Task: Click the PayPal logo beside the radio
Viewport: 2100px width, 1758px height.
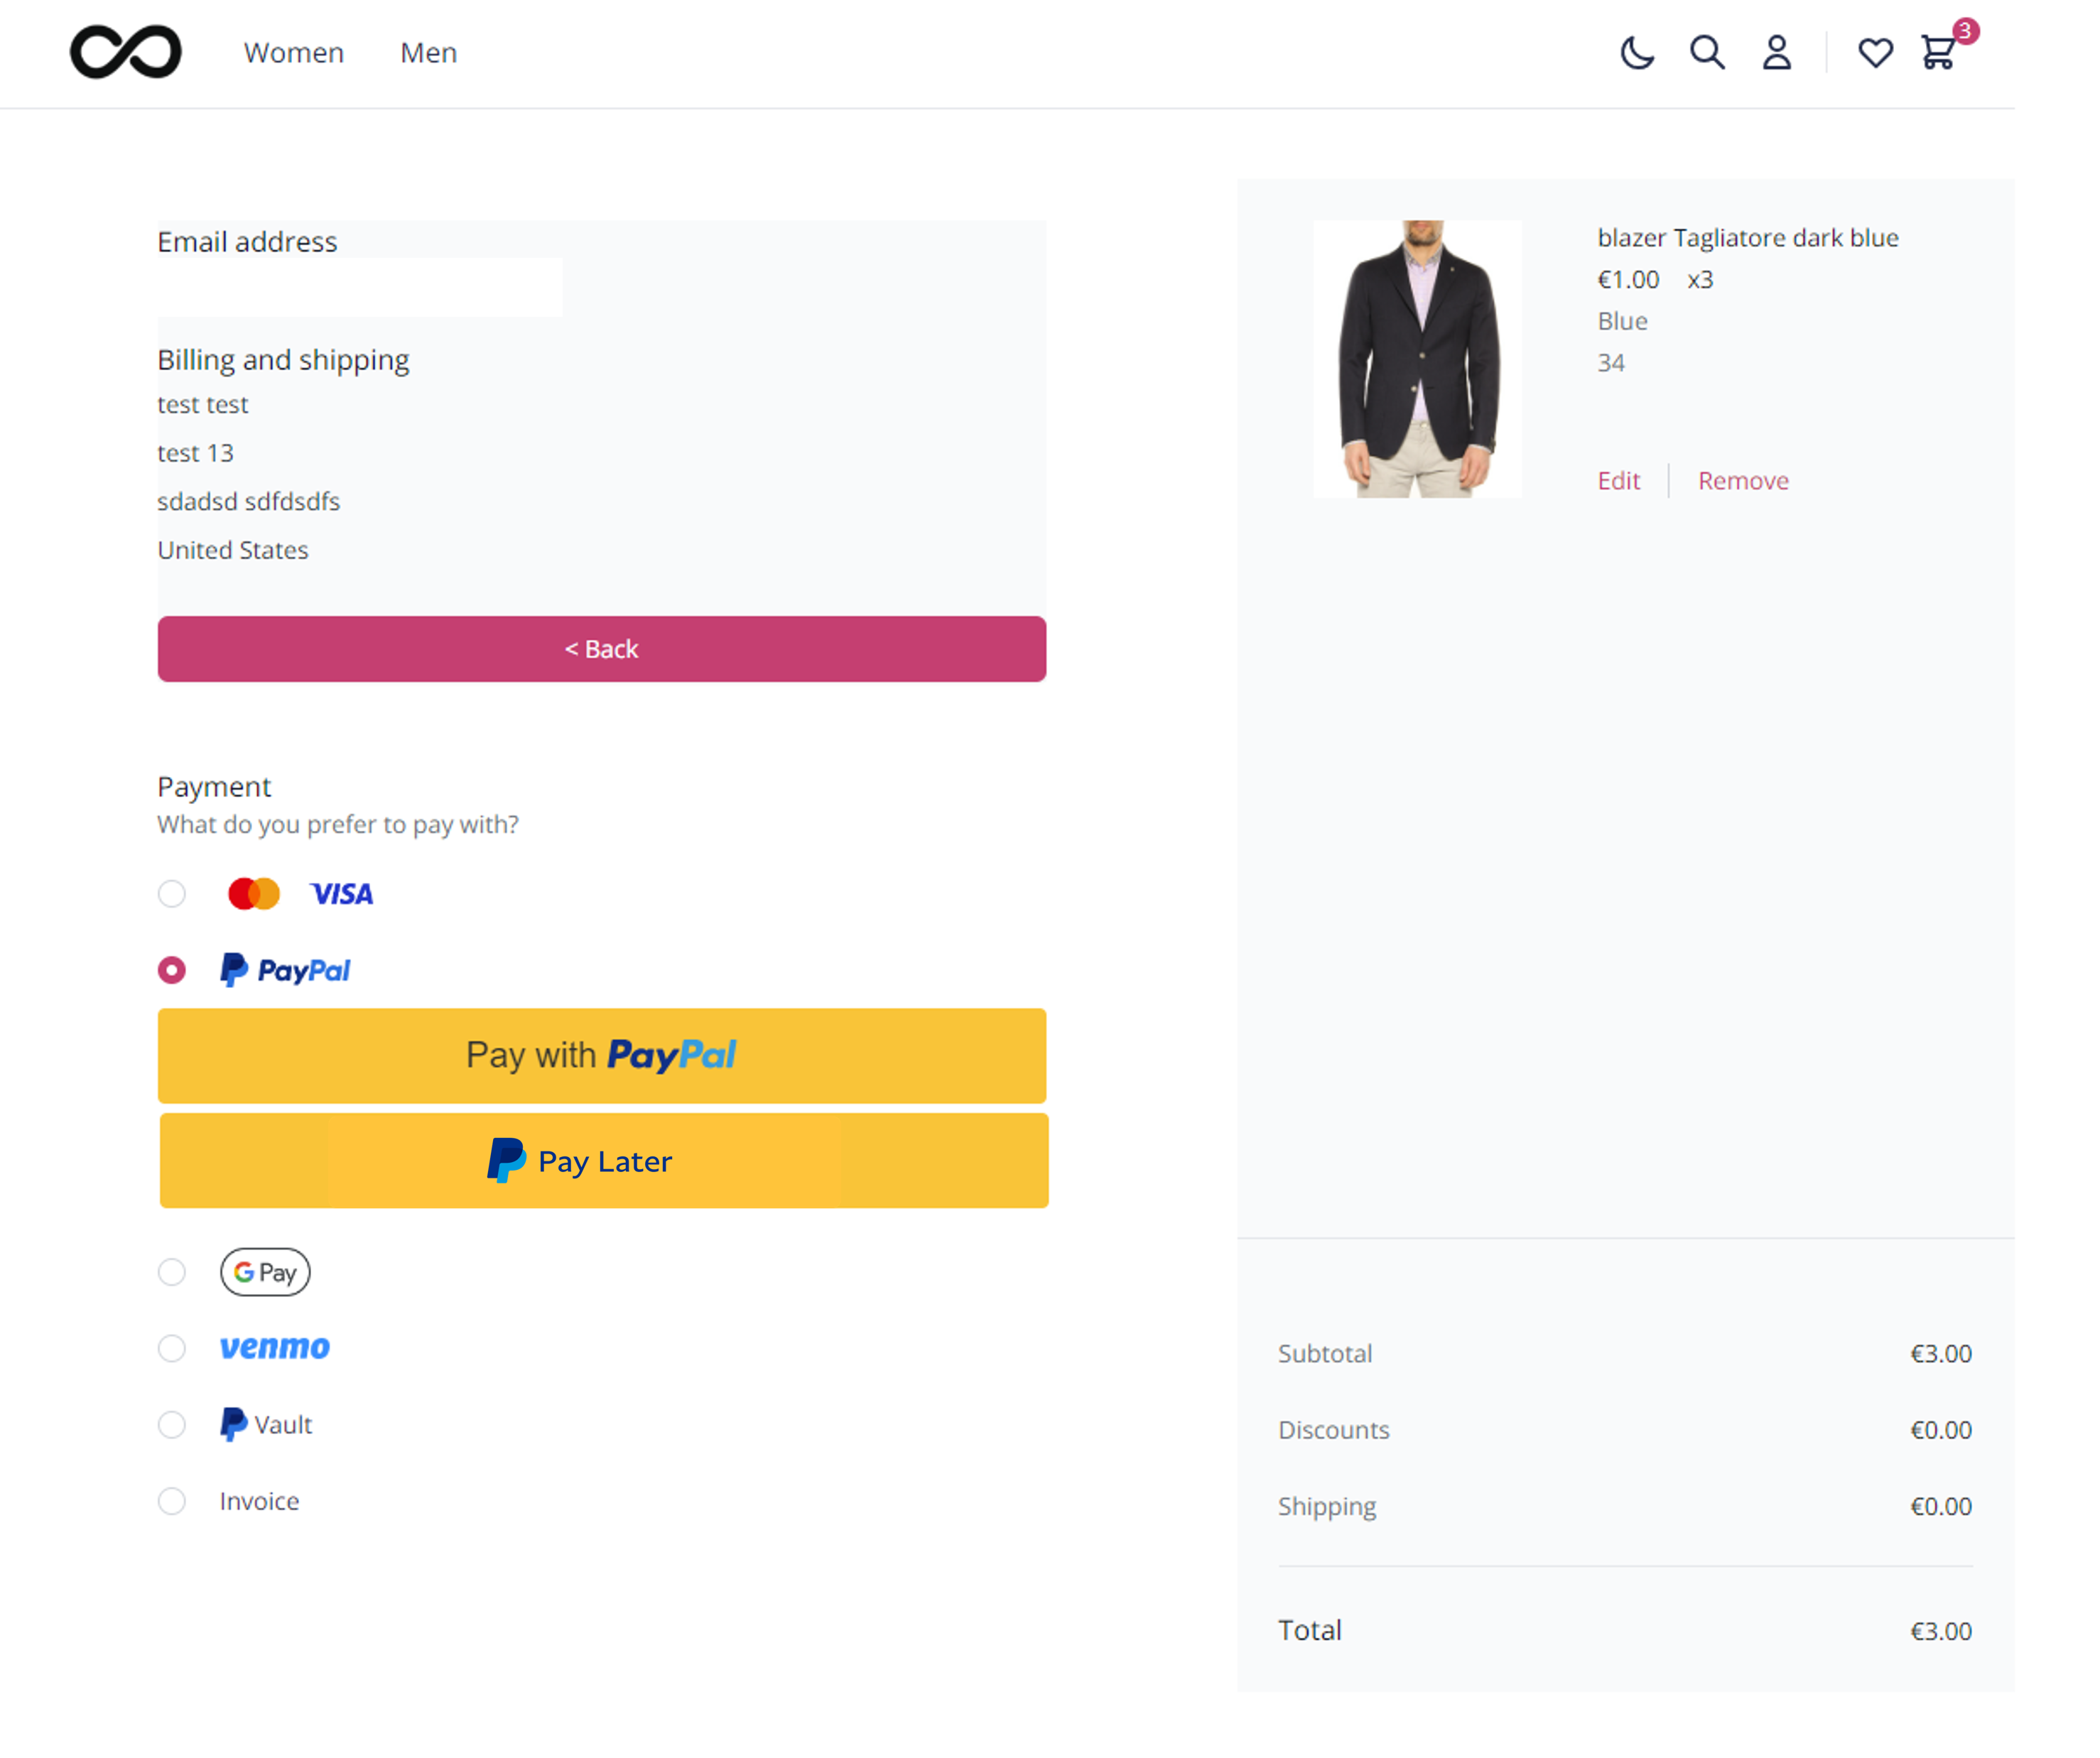Action: (285, 970)
